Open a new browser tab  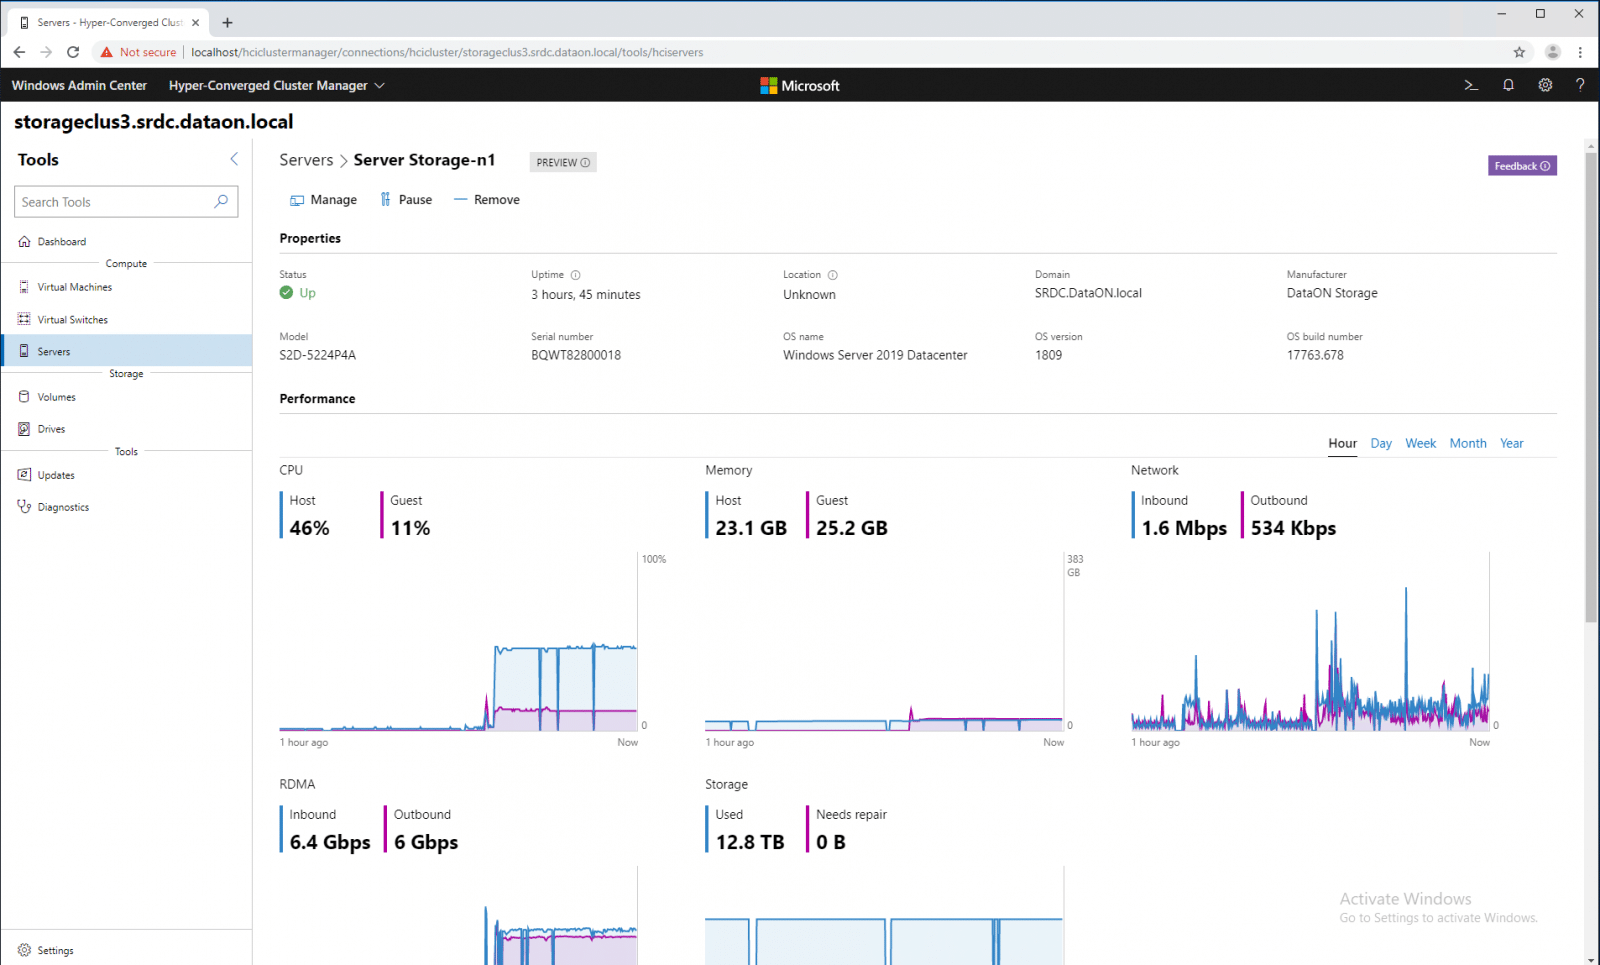(227, 22)
